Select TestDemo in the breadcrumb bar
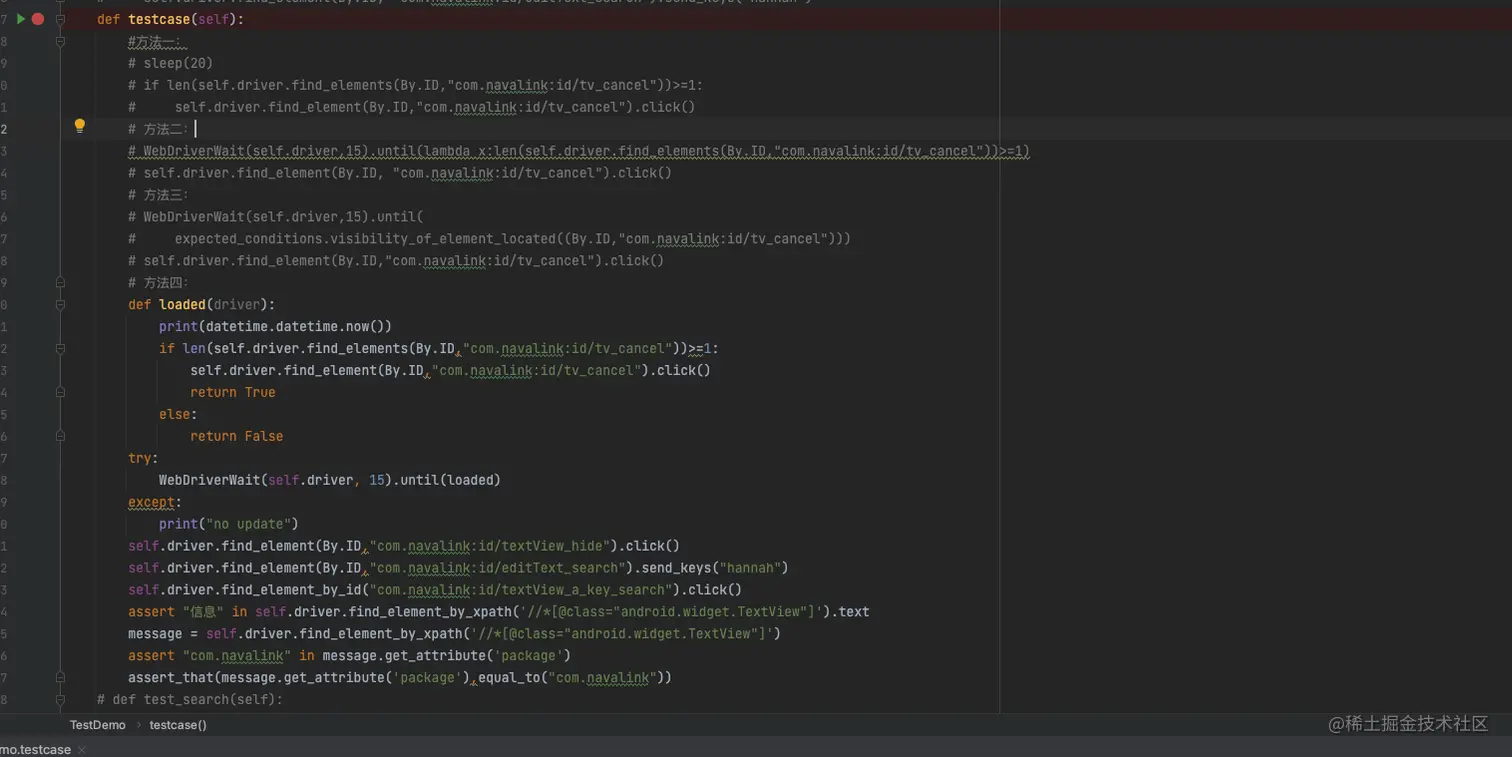This screenshot has width=1512, height=757. [97, 725]
